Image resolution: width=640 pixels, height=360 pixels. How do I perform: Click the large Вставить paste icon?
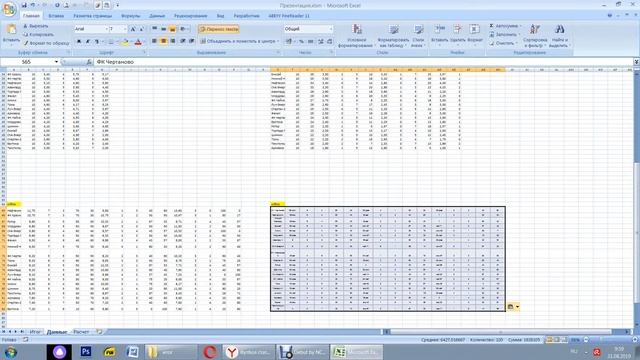click(x=11, y=30)
